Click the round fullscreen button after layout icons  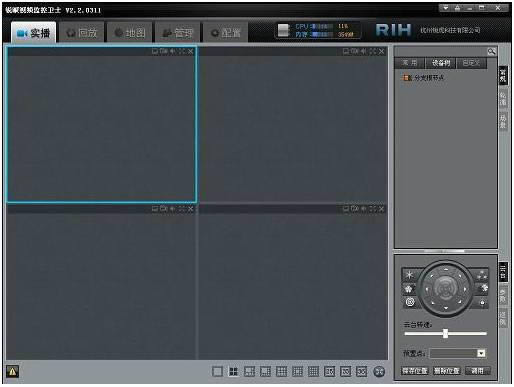tap(379, 371)
